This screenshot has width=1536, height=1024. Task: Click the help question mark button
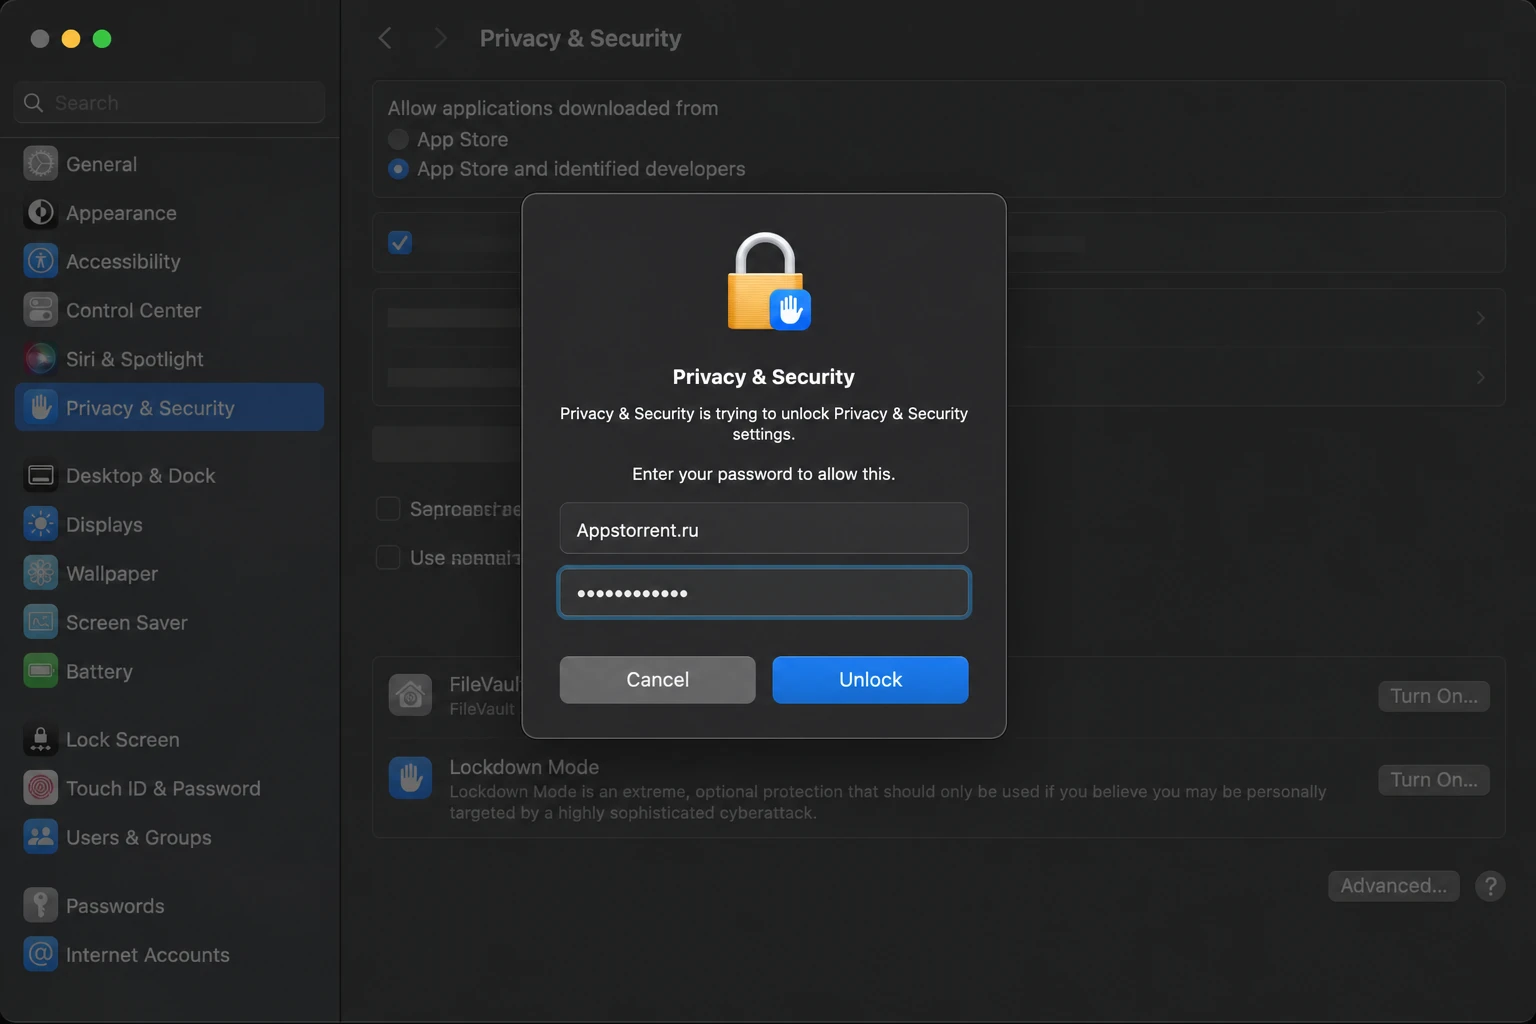click(x=1490, y=886)
